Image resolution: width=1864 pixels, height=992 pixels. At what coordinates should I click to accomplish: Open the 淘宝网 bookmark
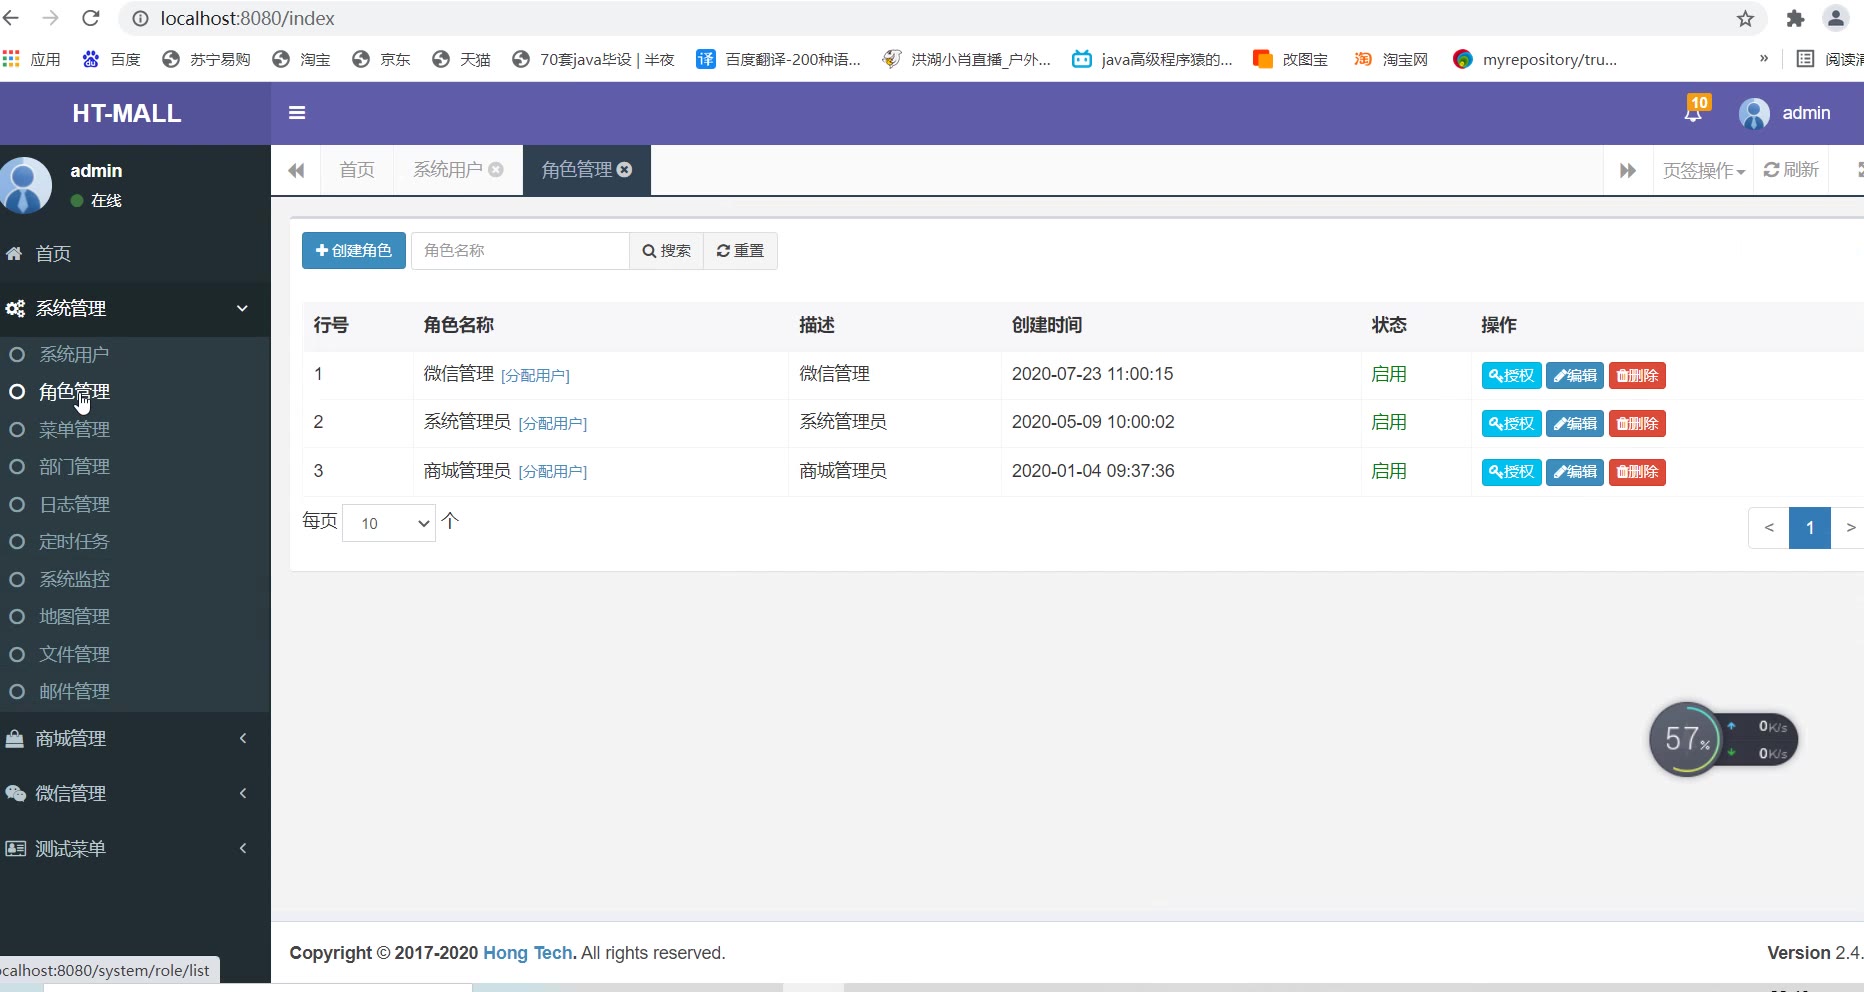[1391, 59]
